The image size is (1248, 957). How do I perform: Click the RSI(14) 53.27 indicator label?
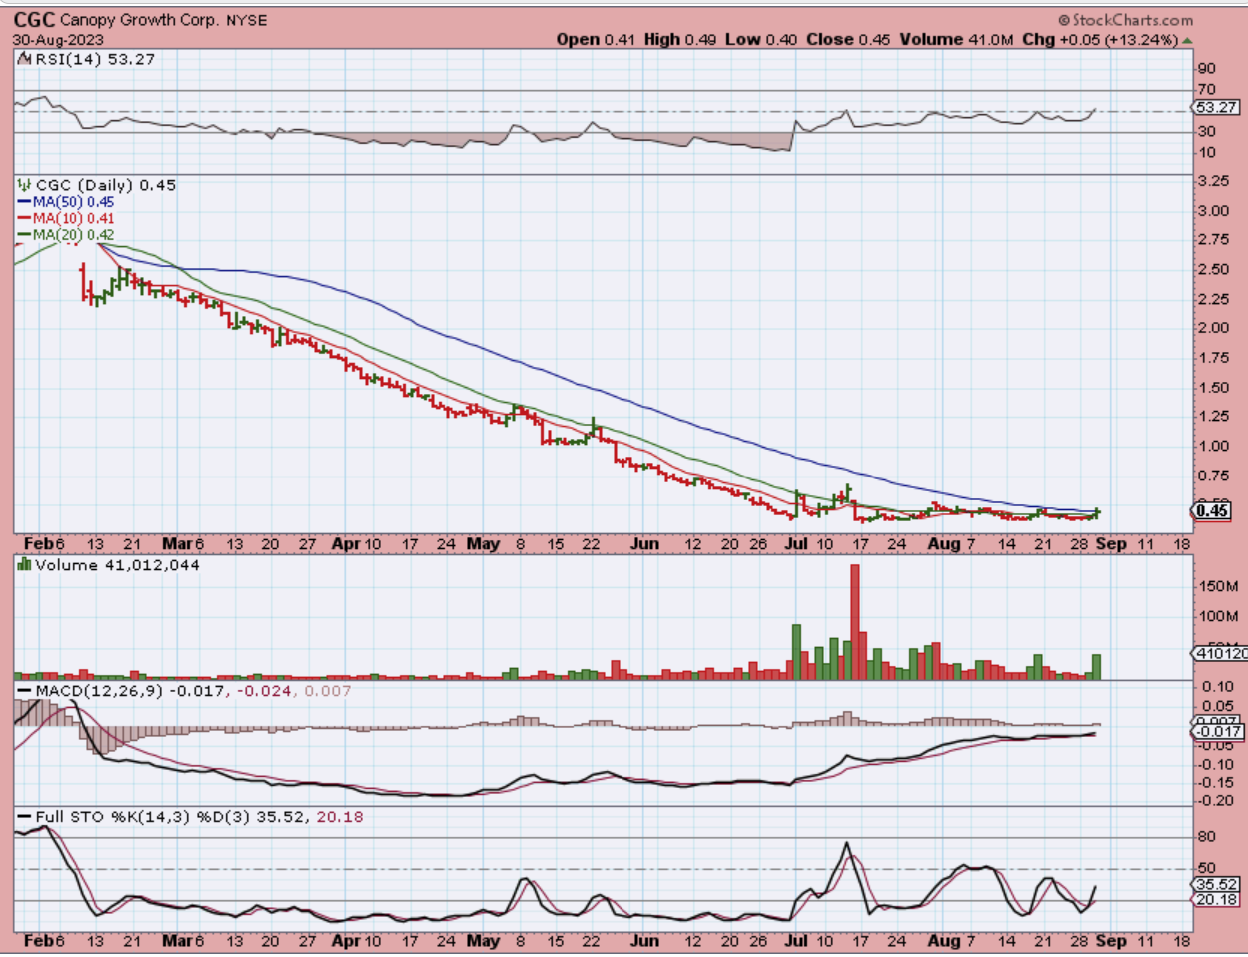(95, 59)
